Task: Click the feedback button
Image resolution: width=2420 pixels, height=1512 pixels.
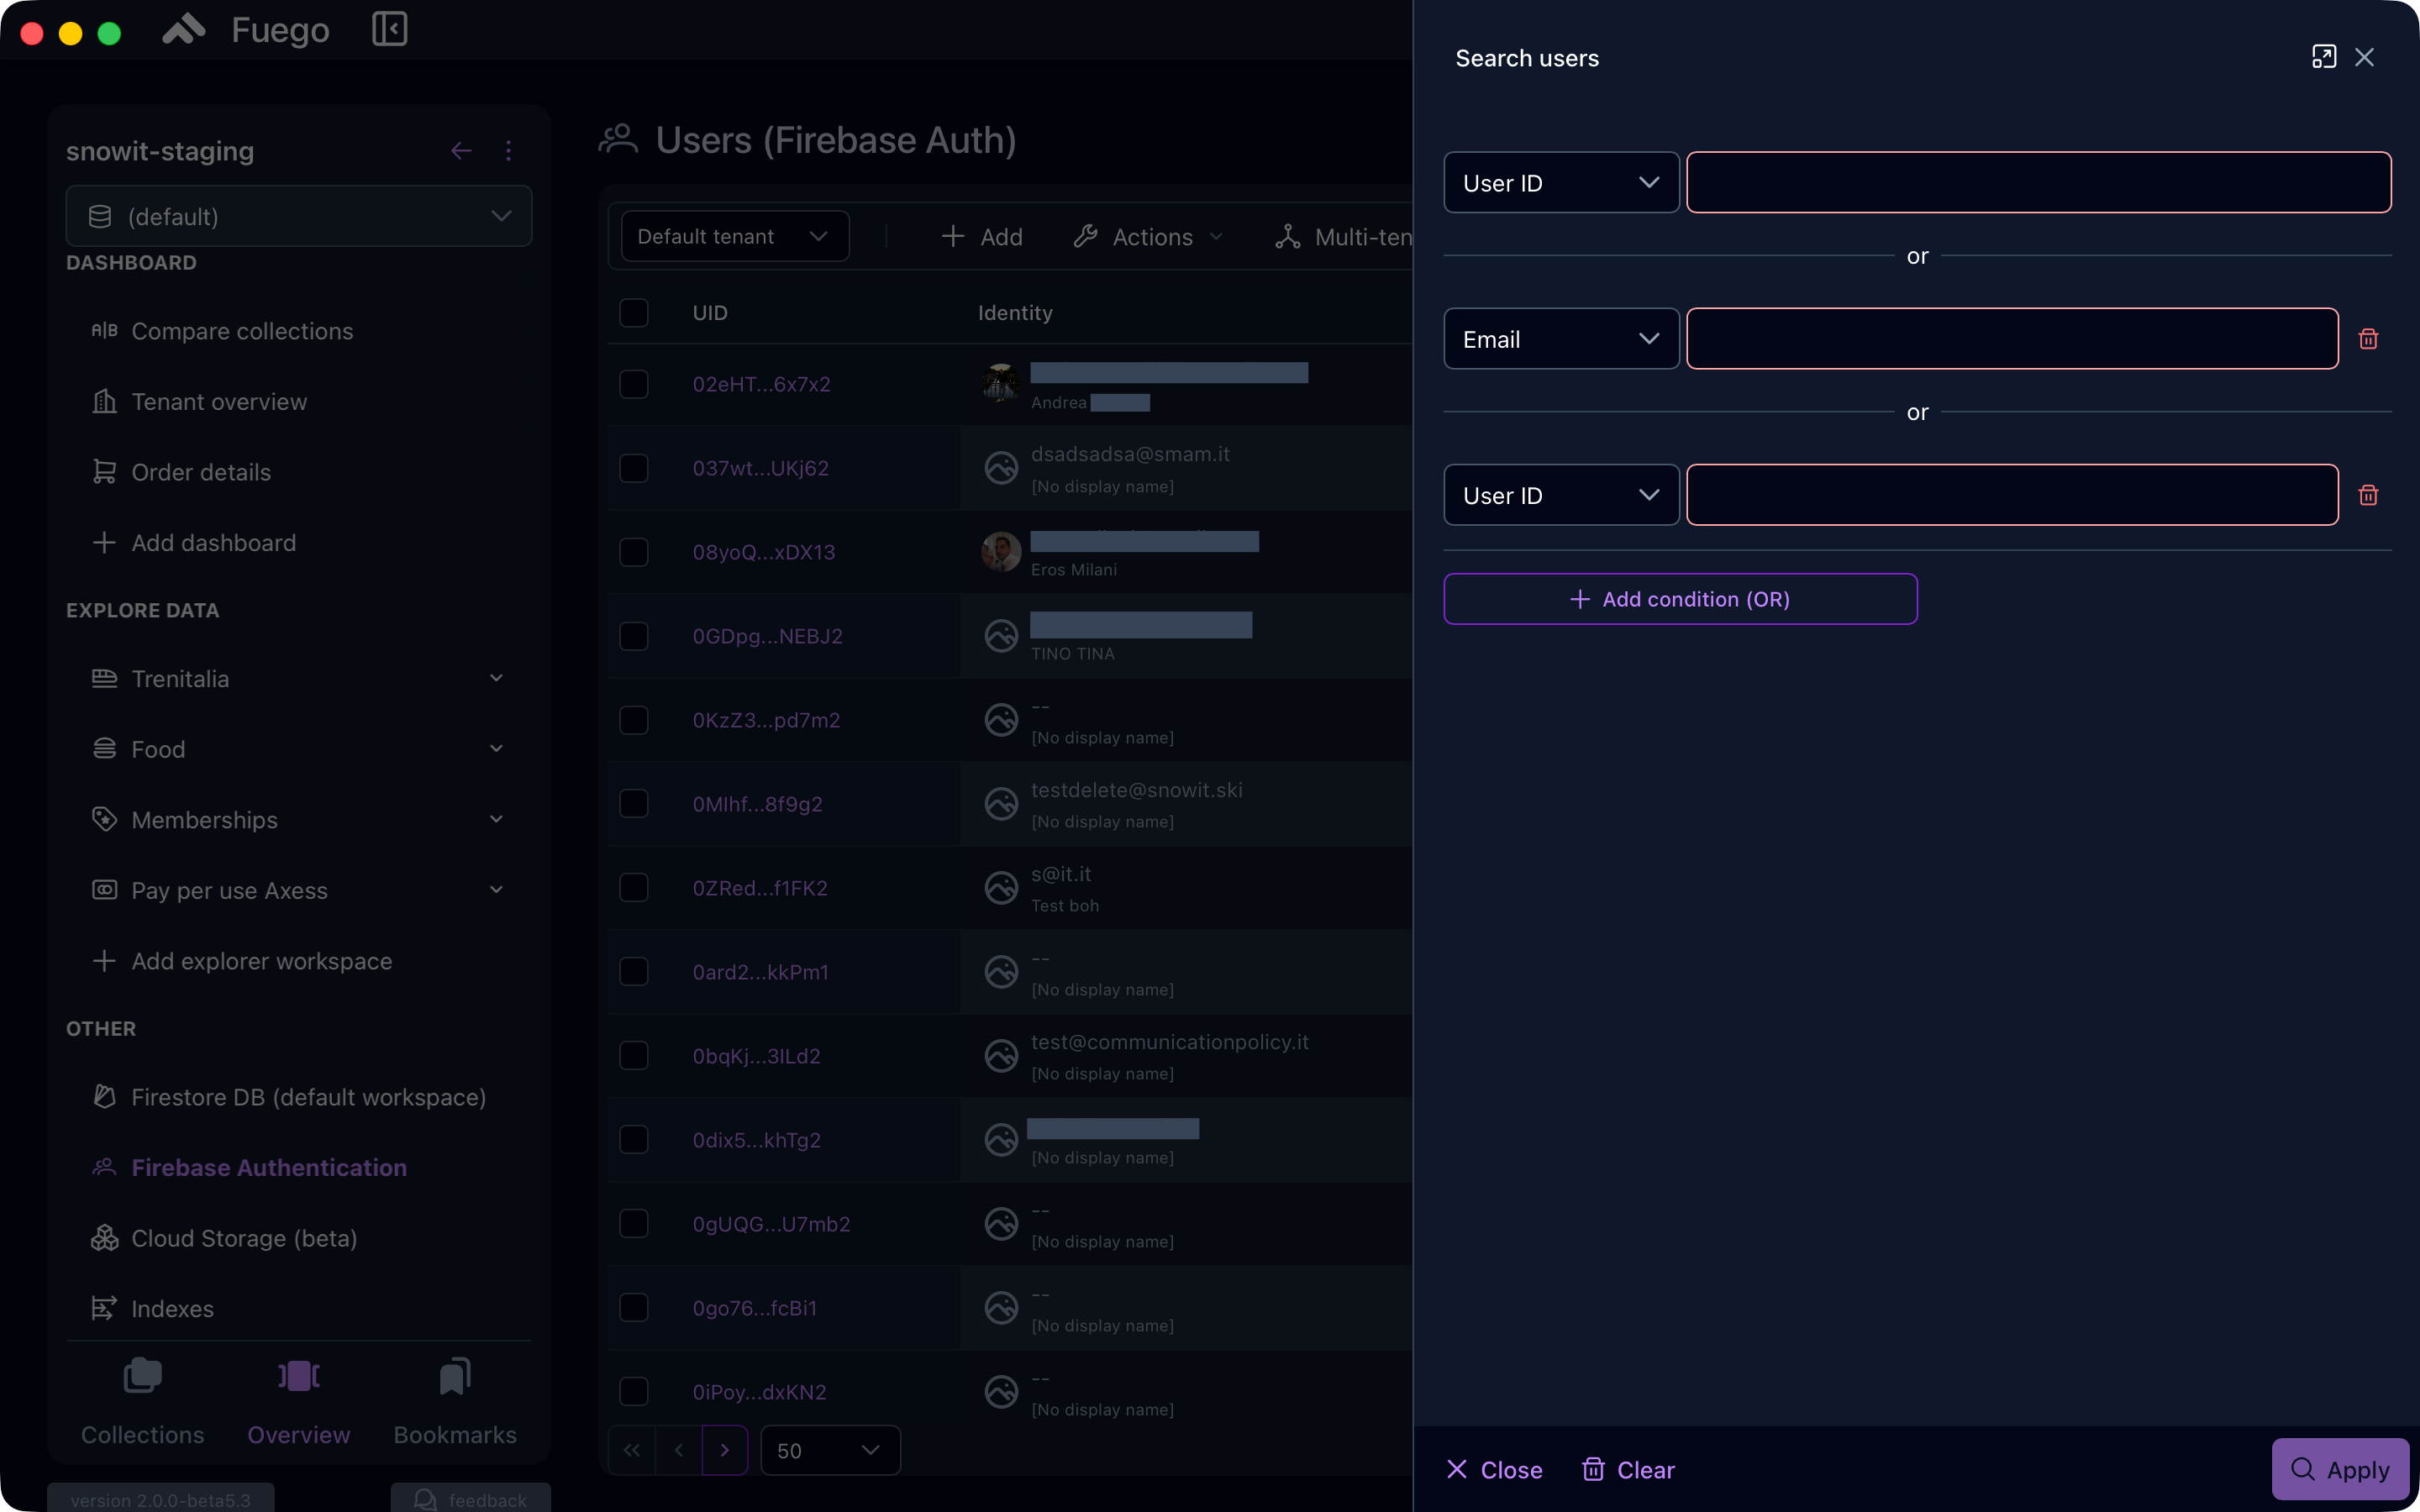Action: [x=470, y=1499]
